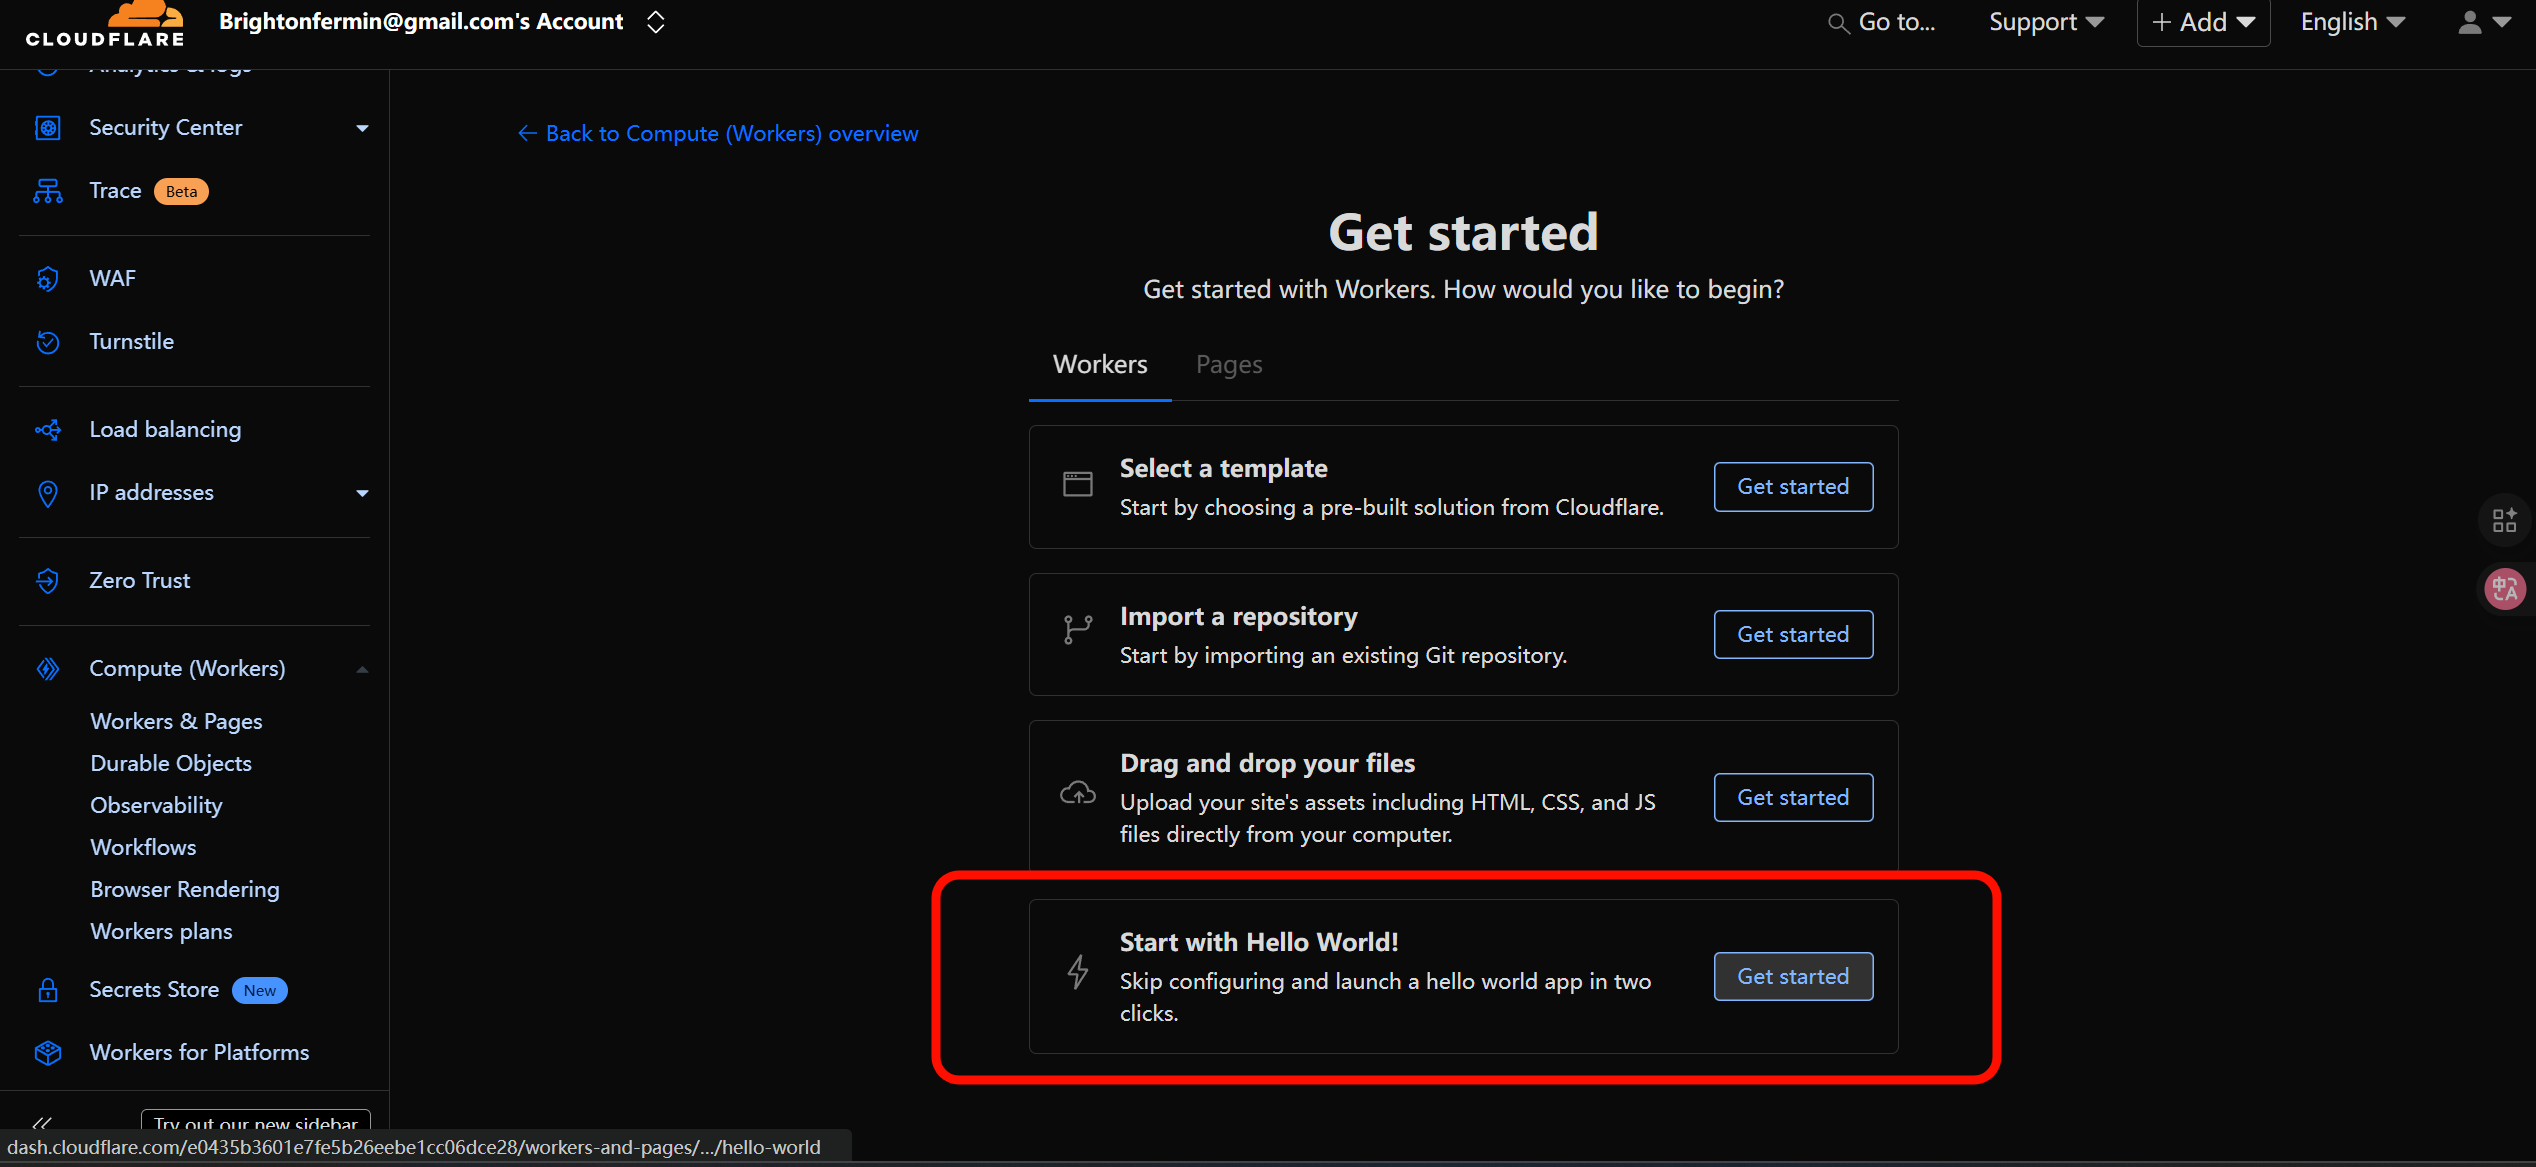Screen dimensions: 2536x1167
Task: Click the Secrets Store lock icon
Action: point(48,990)
